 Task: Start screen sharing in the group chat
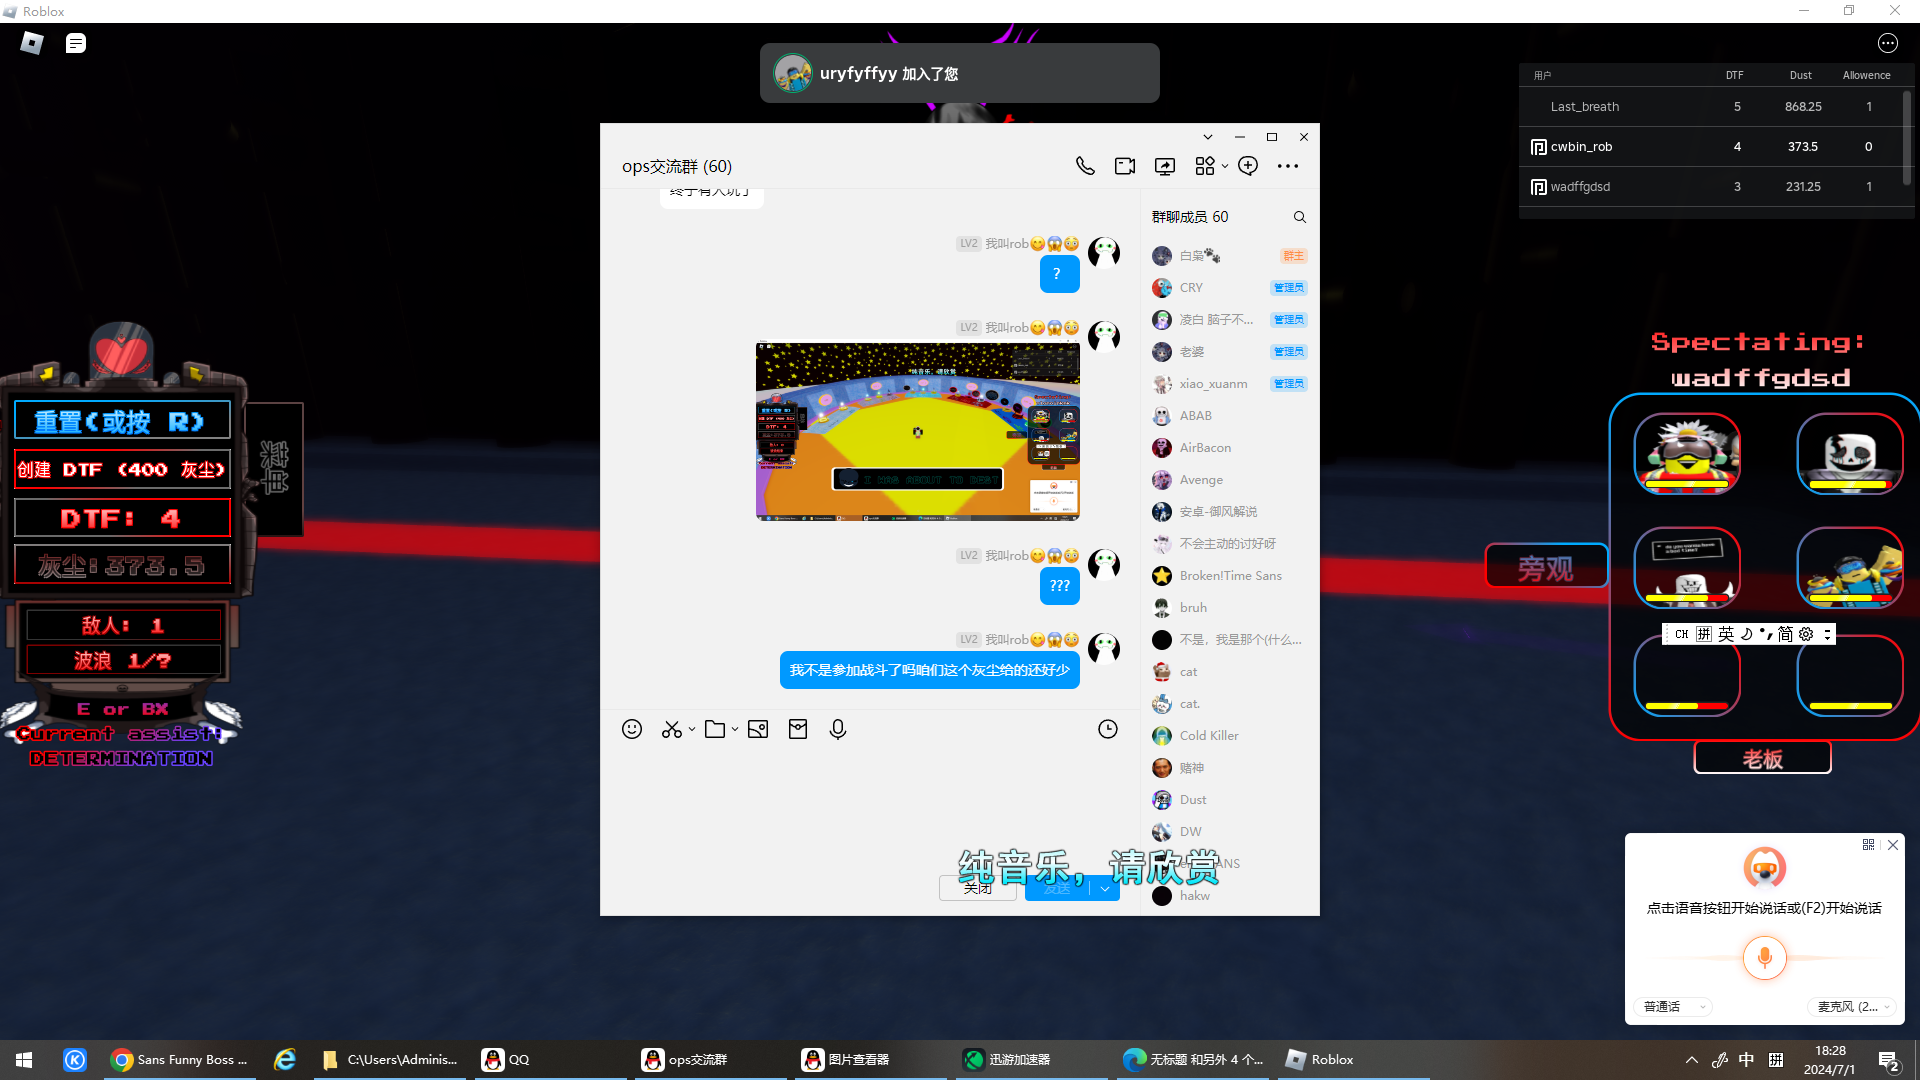click(1165, 166)
